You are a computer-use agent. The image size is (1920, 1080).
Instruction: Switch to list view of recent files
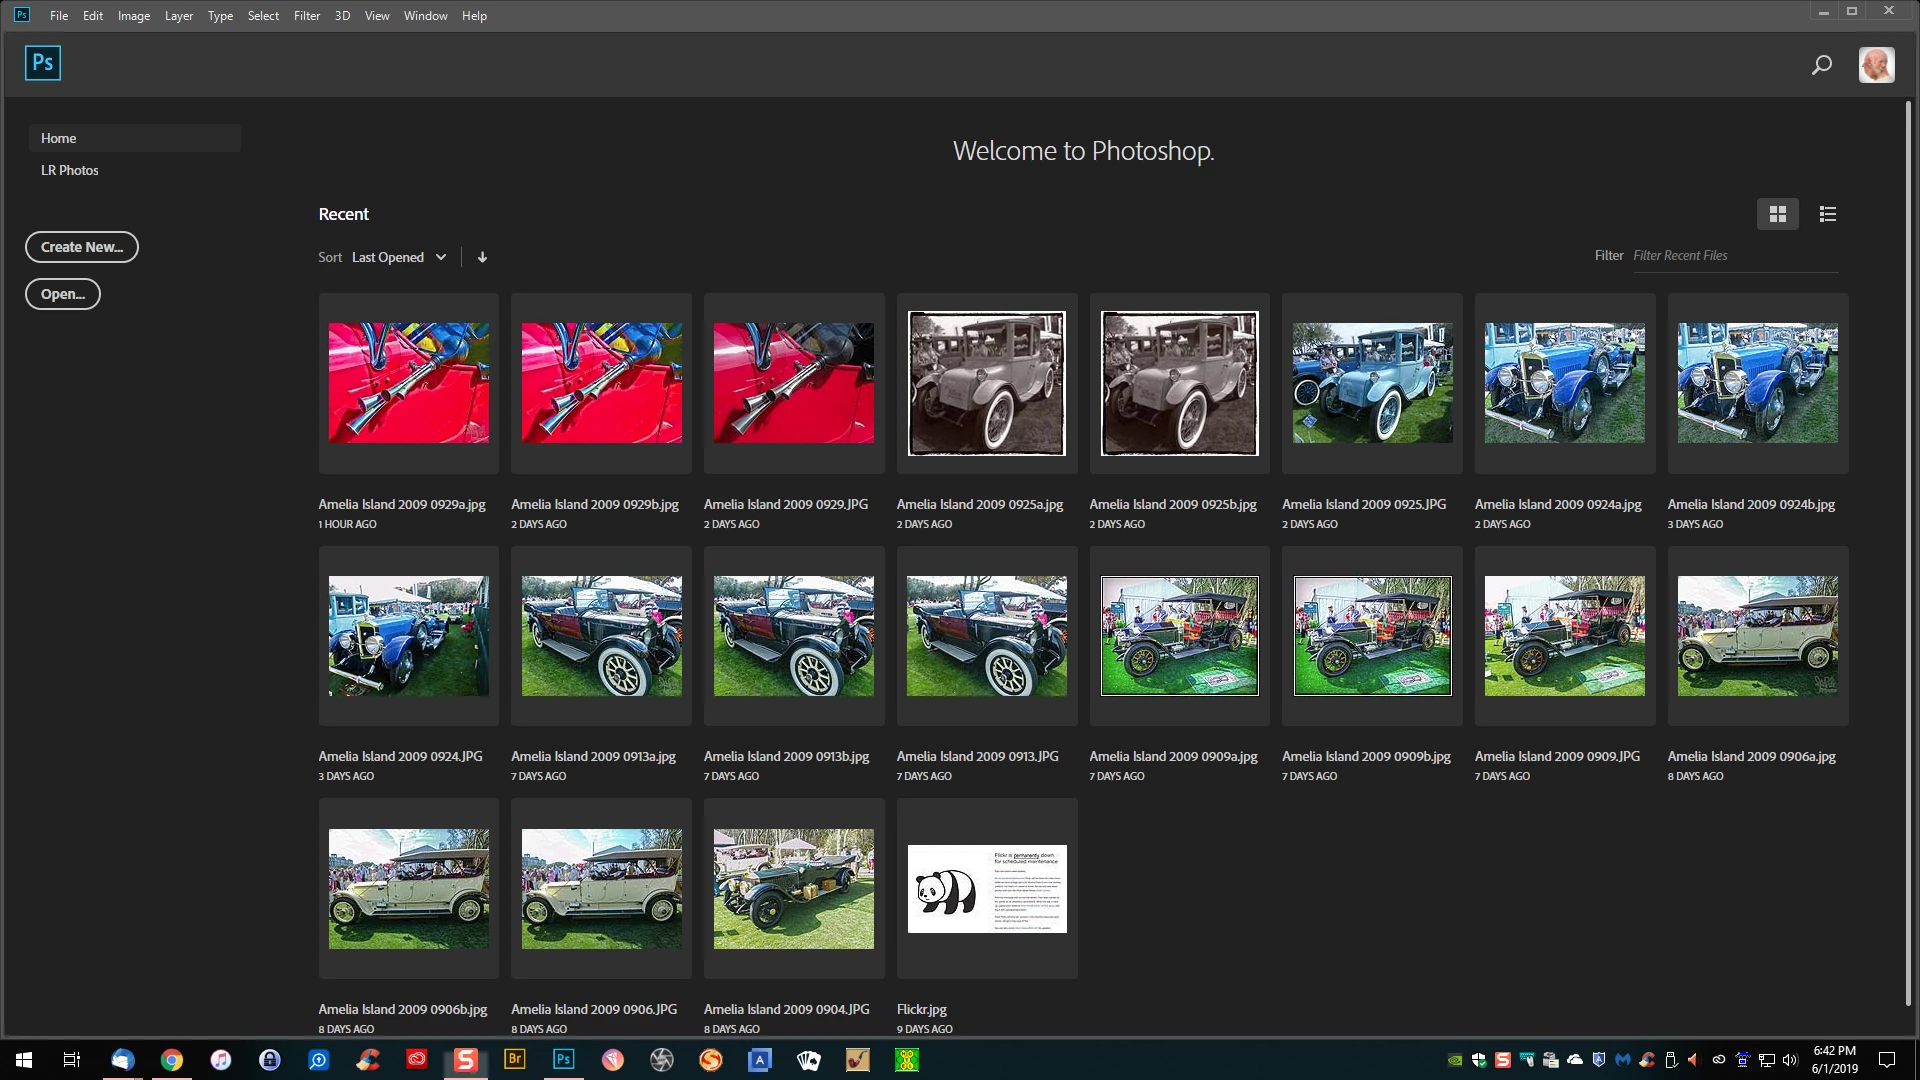coord(1827,214)
